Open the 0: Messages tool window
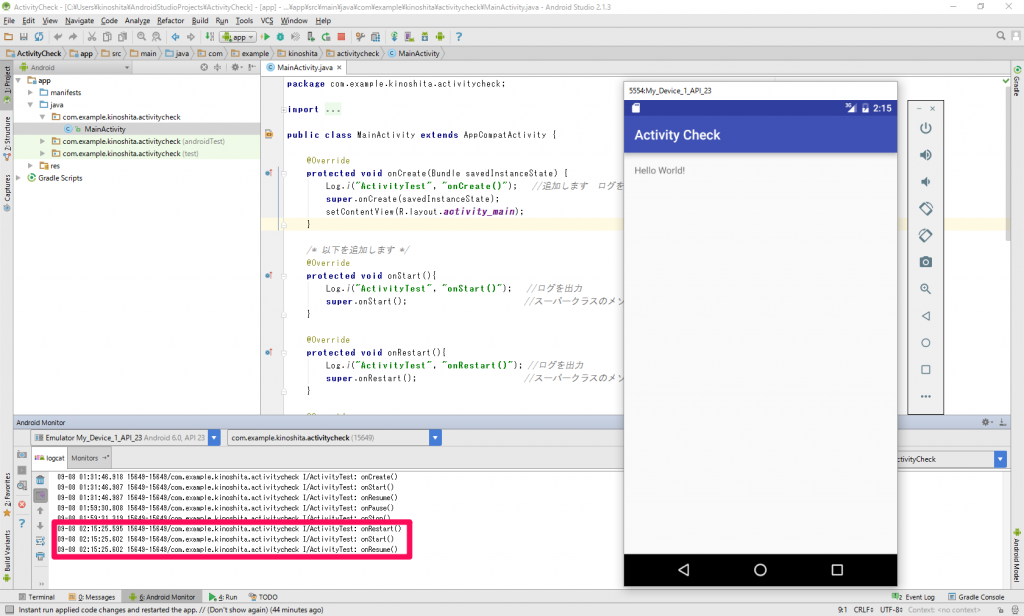This screenshot has width=1024, height=616. pos(93,597)
